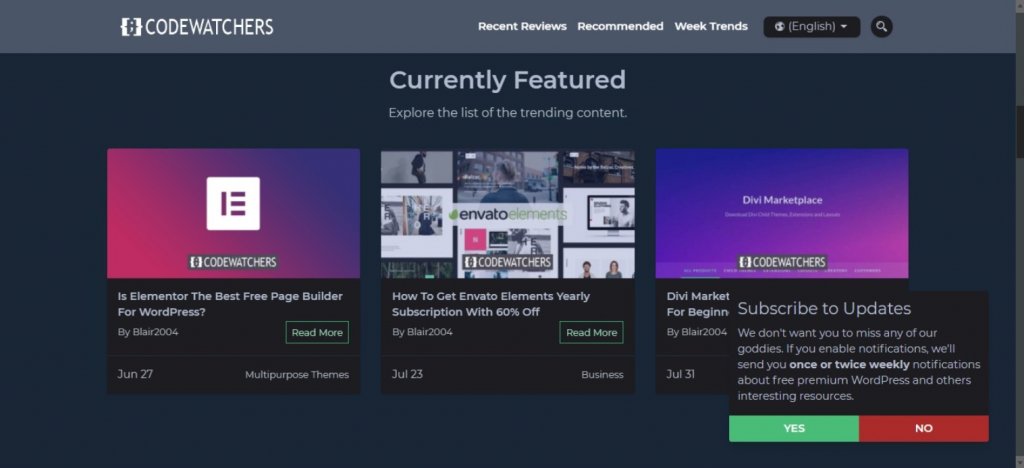
Task: Open the search icon in header
Action: click(x=881, y=27)
